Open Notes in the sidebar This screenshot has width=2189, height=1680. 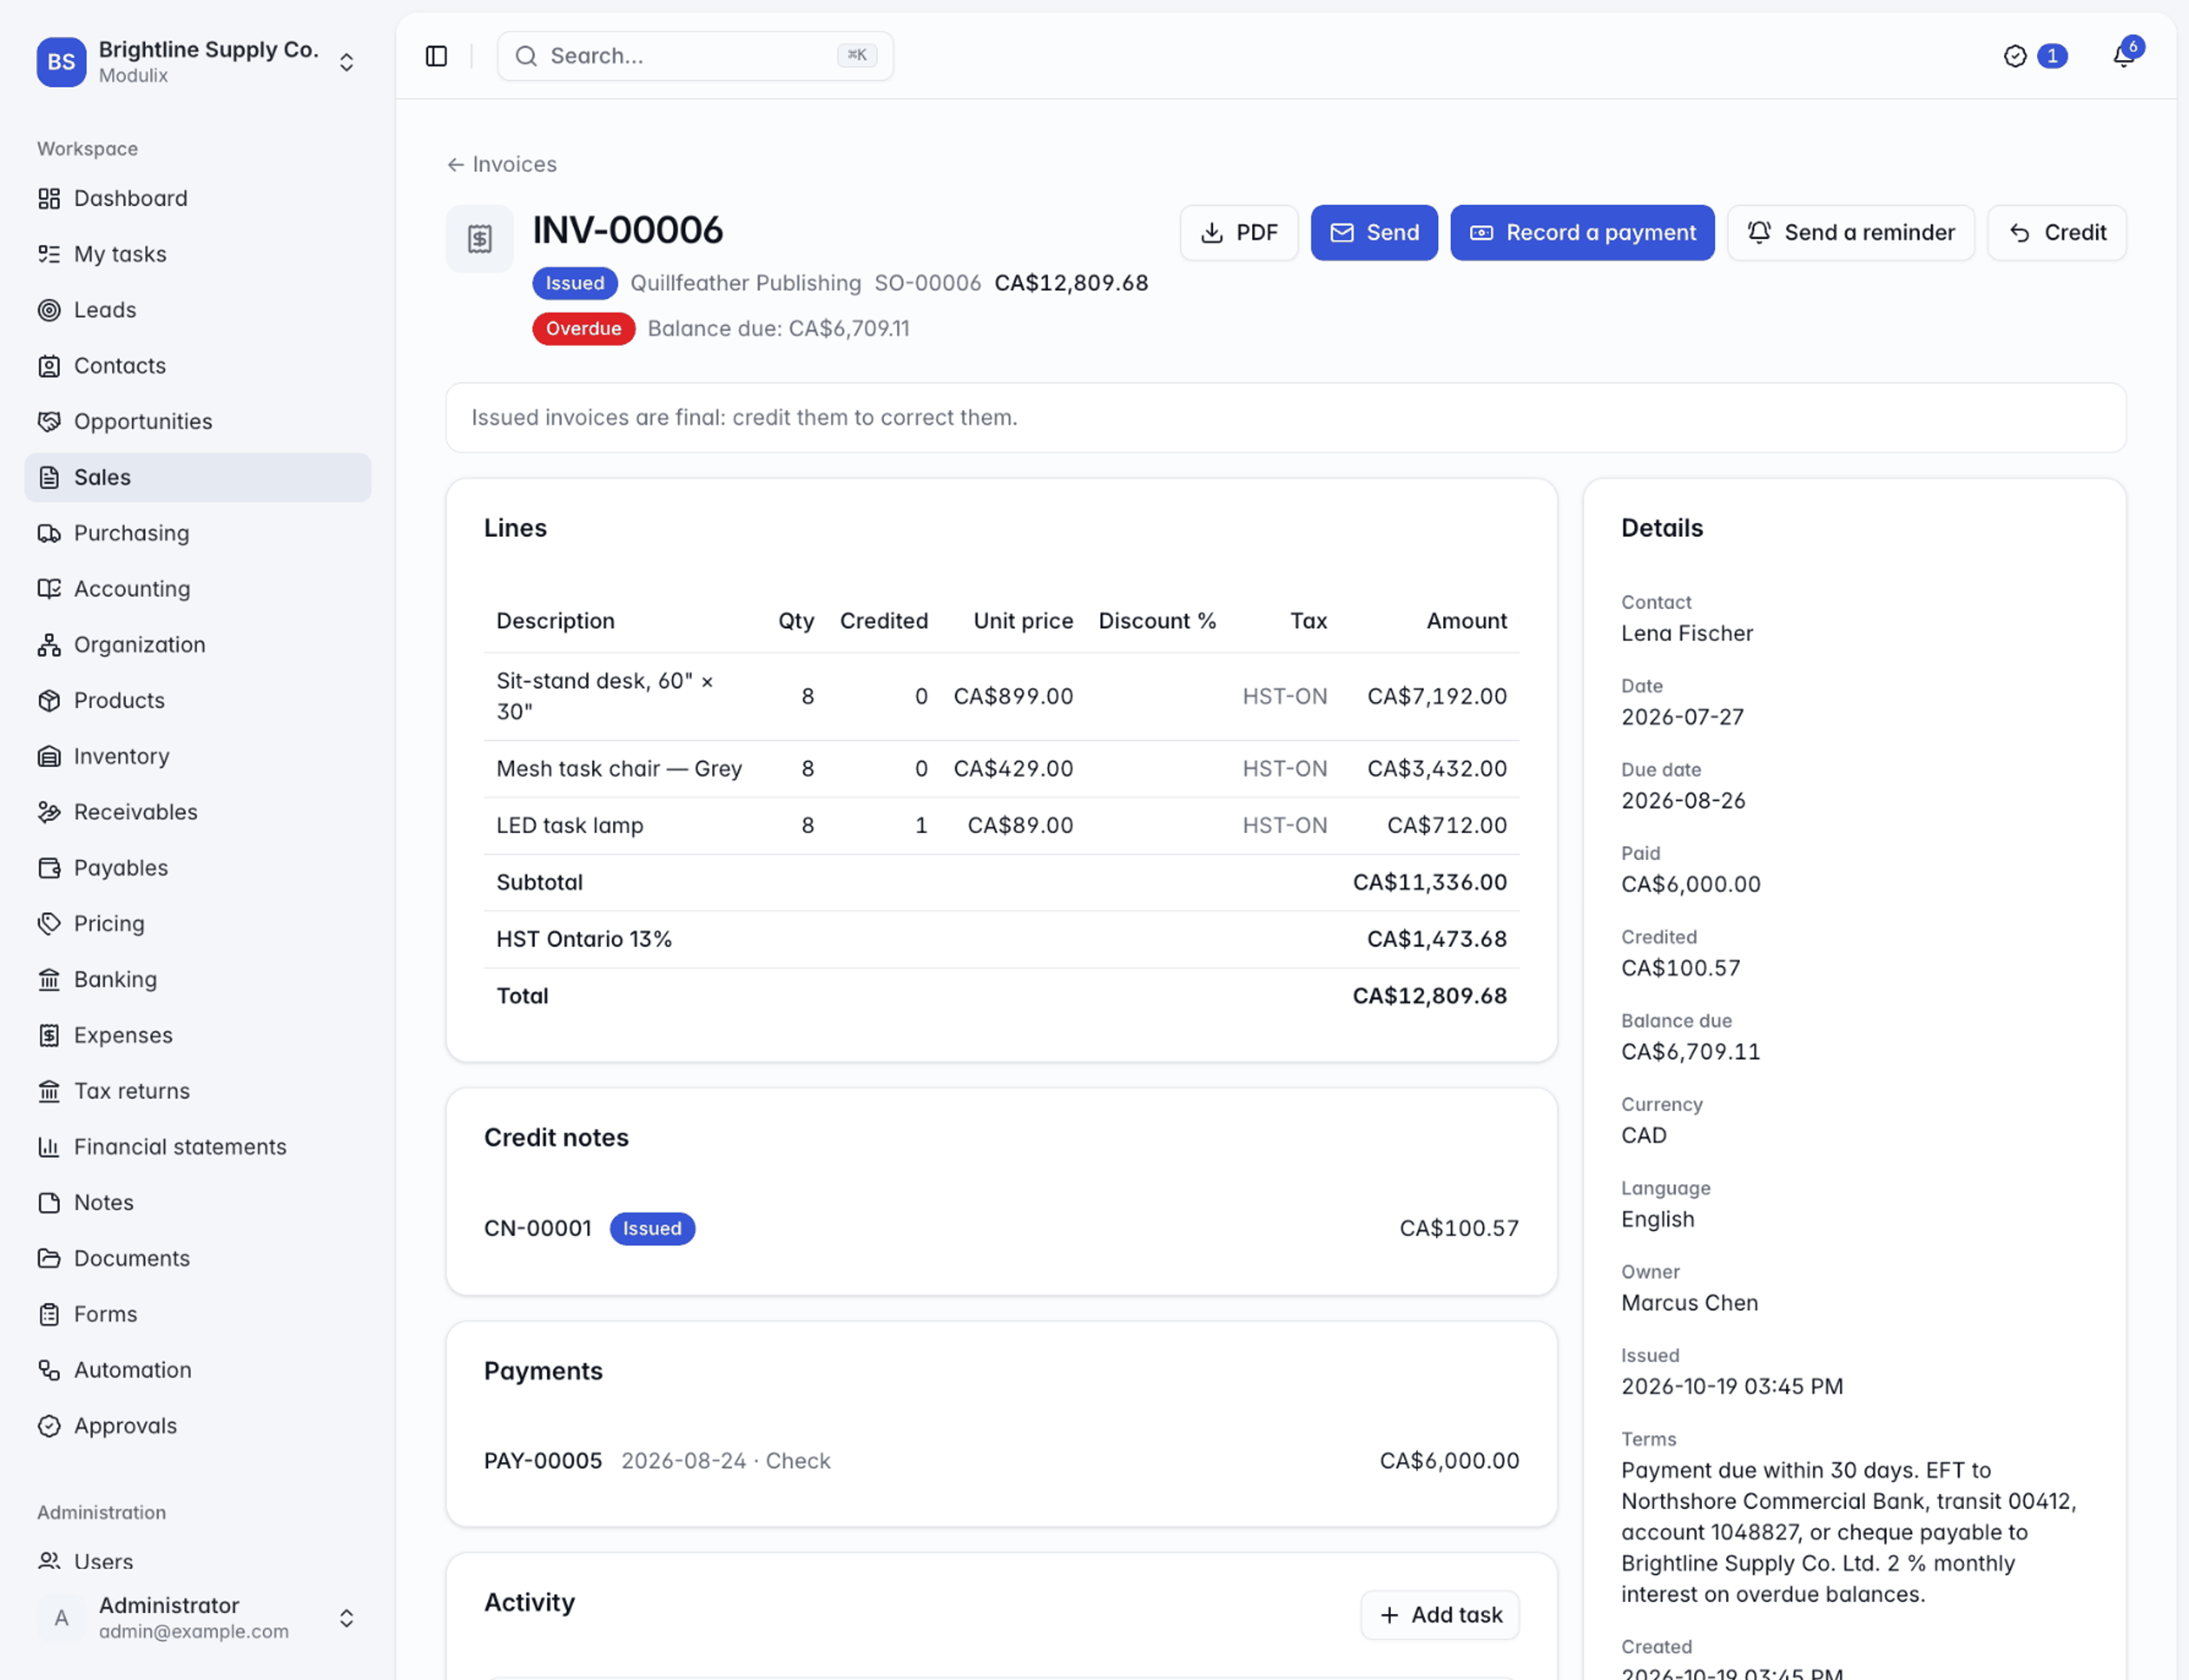click(198, 1203)
